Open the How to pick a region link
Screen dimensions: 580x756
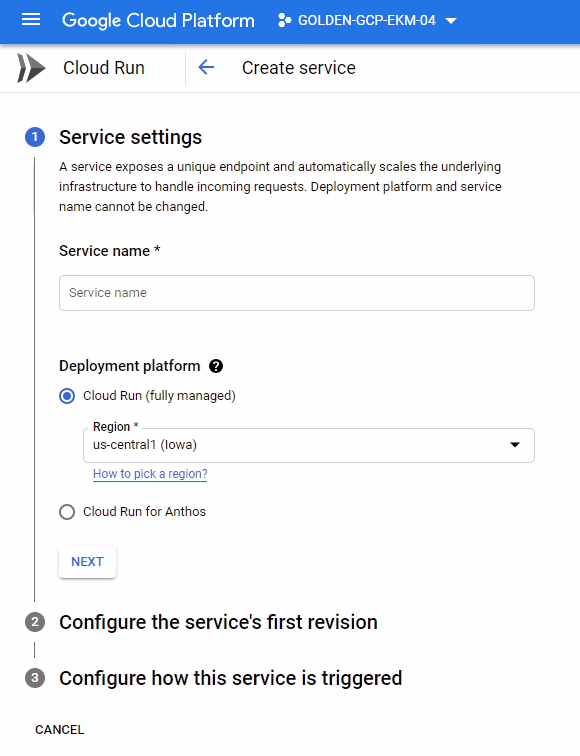150,474
